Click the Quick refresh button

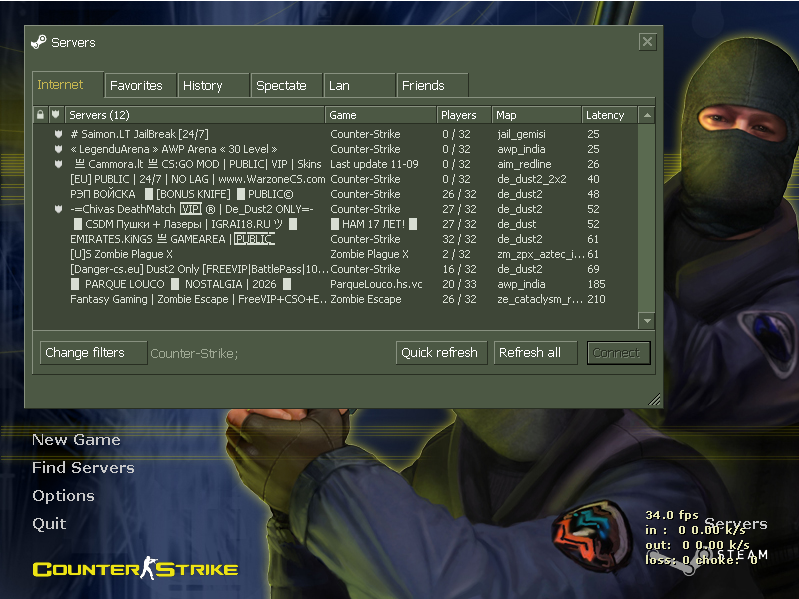440,353
